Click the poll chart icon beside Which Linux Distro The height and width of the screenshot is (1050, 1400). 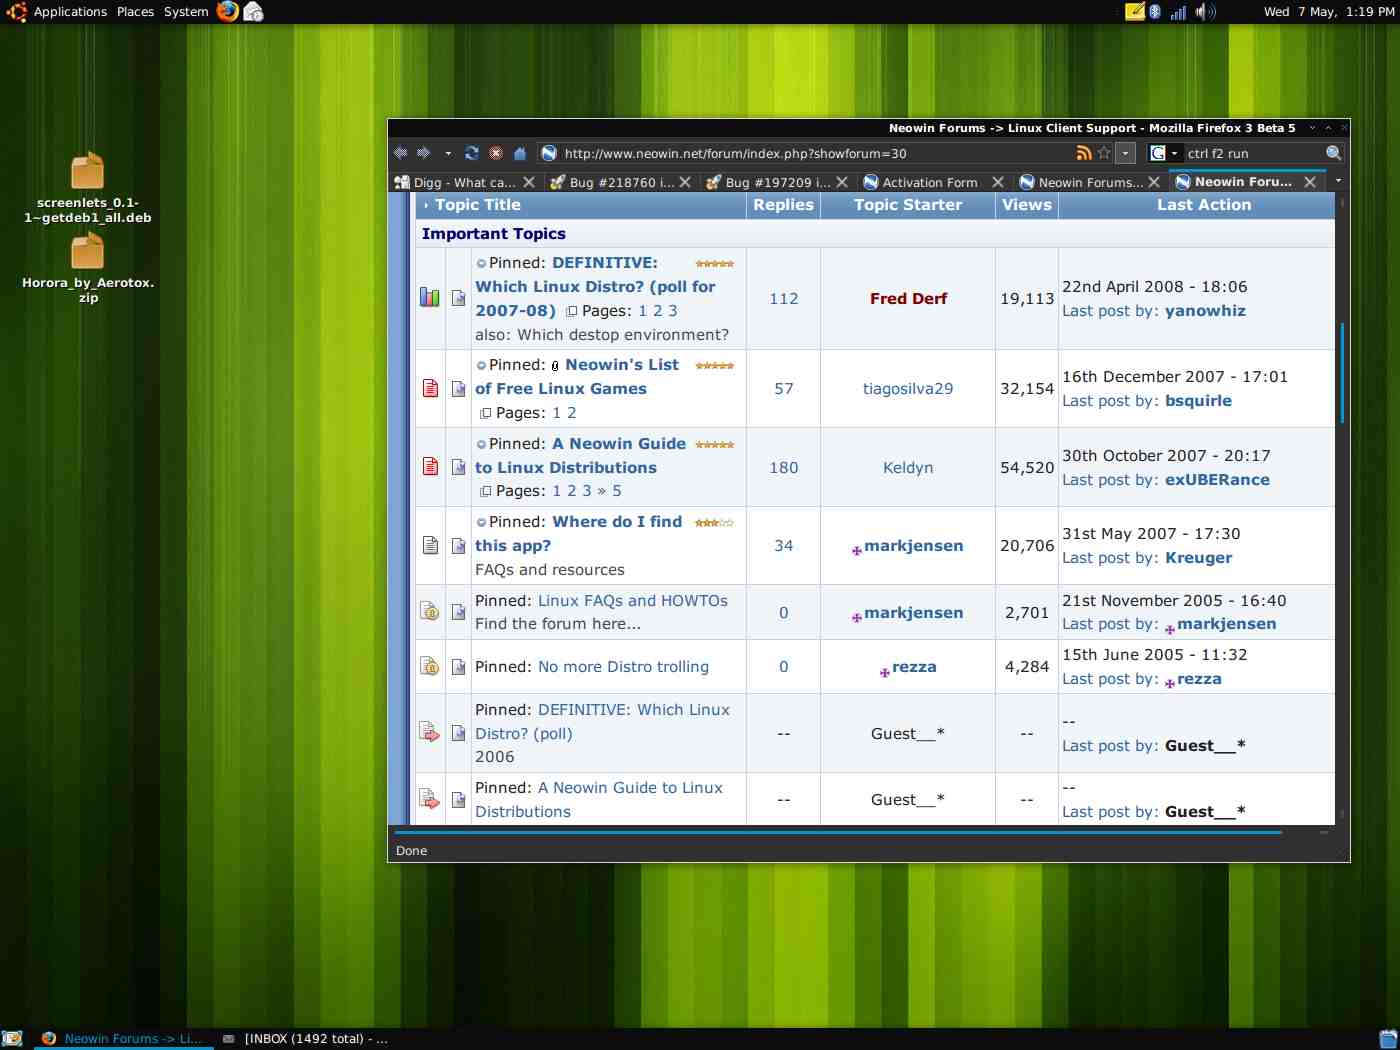point(429,297)
